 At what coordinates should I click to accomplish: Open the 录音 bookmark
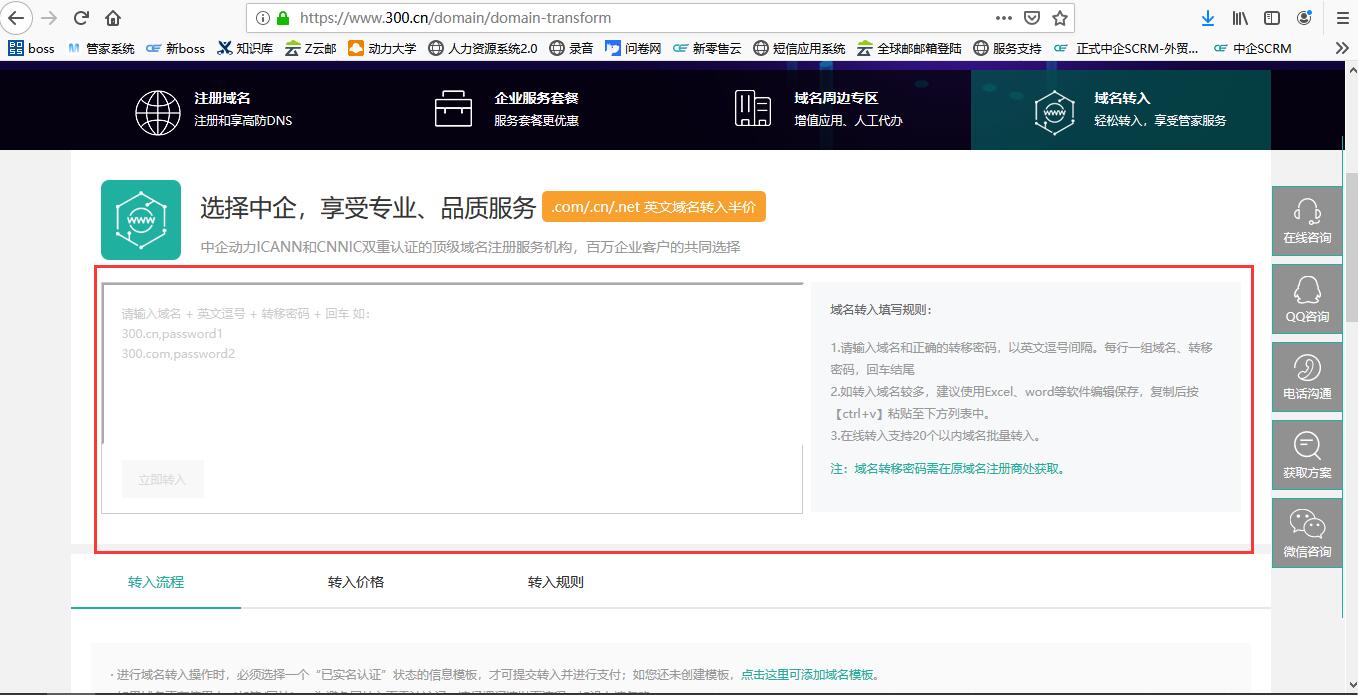pos(571,48)
